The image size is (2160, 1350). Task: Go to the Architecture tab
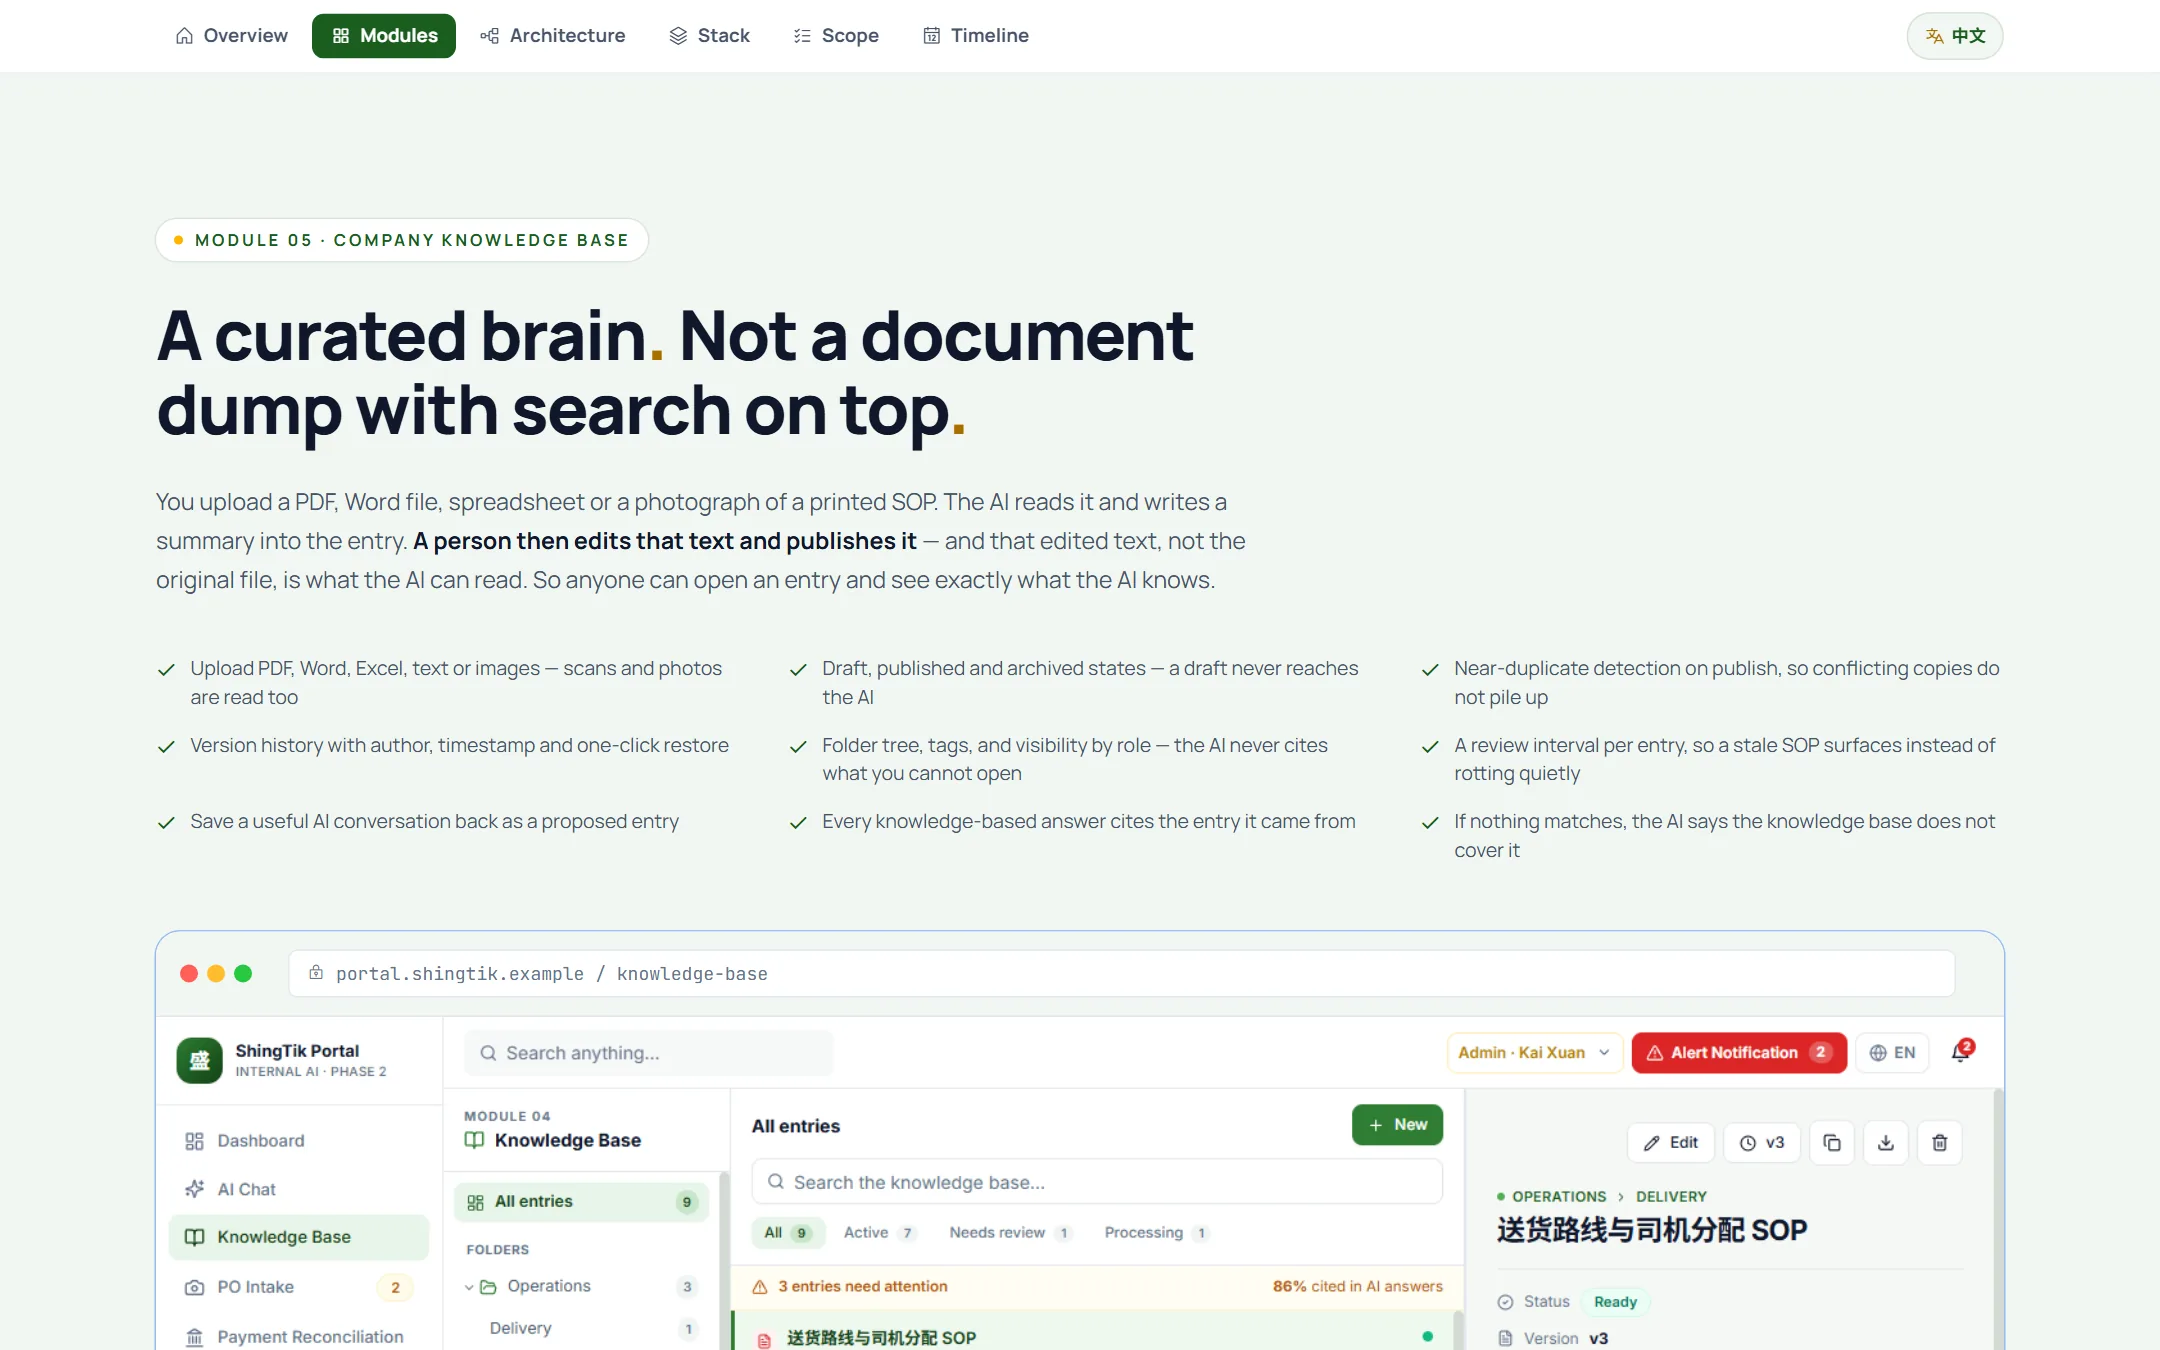click(x=553, y=36)
